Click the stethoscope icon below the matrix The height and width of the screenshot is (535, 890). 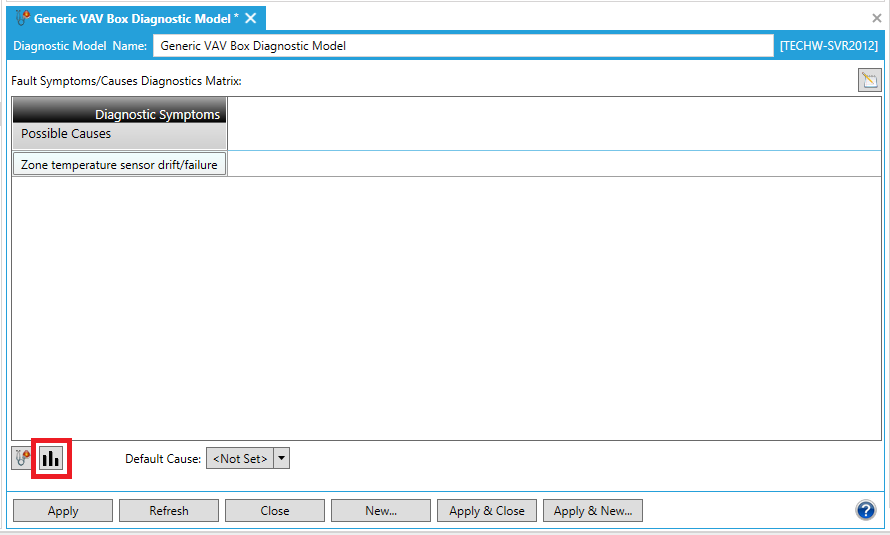[x=22, y=459]
